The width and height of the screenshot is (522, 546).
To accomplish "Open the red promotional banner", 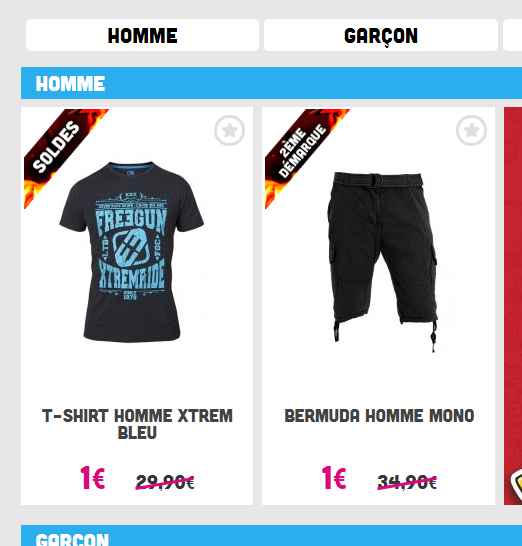I will coord(513,306).
